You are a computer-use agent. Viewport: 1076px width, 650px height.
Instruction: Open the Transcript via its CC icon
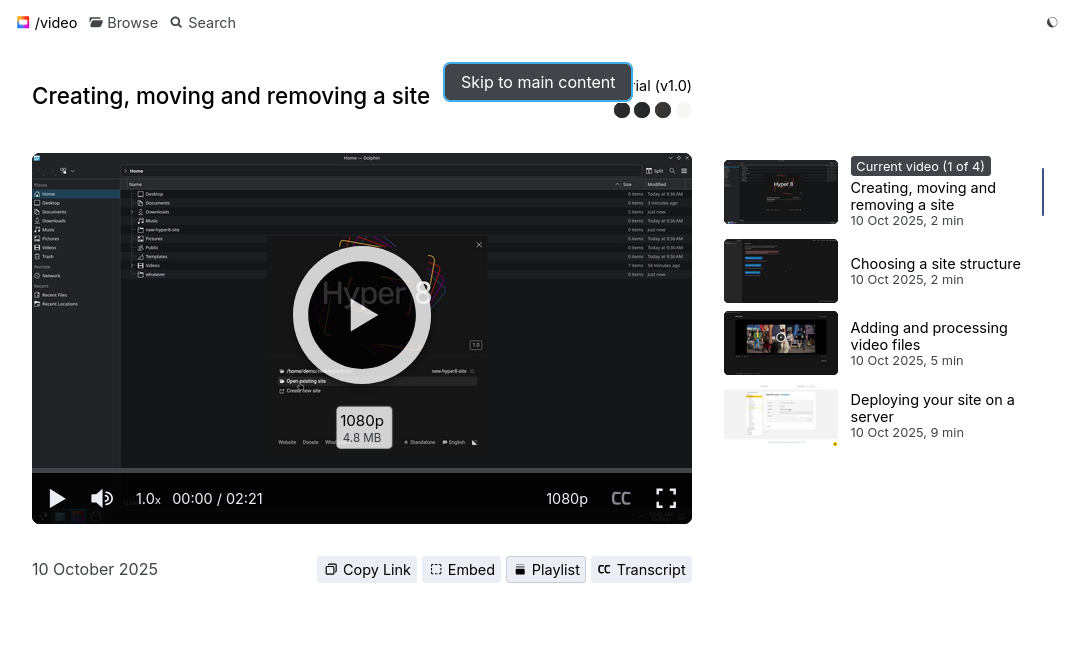[x=605, y=569]
